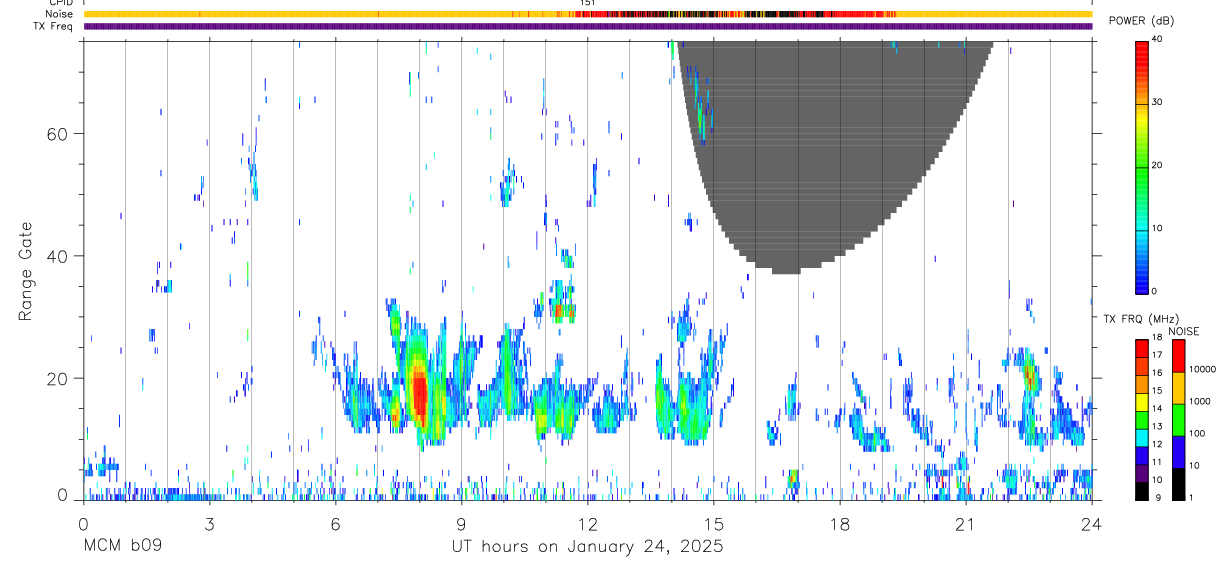Screen dimensions: 1228x567
Task: Click the '1000' noise scale label
Action: point(1199,401)
